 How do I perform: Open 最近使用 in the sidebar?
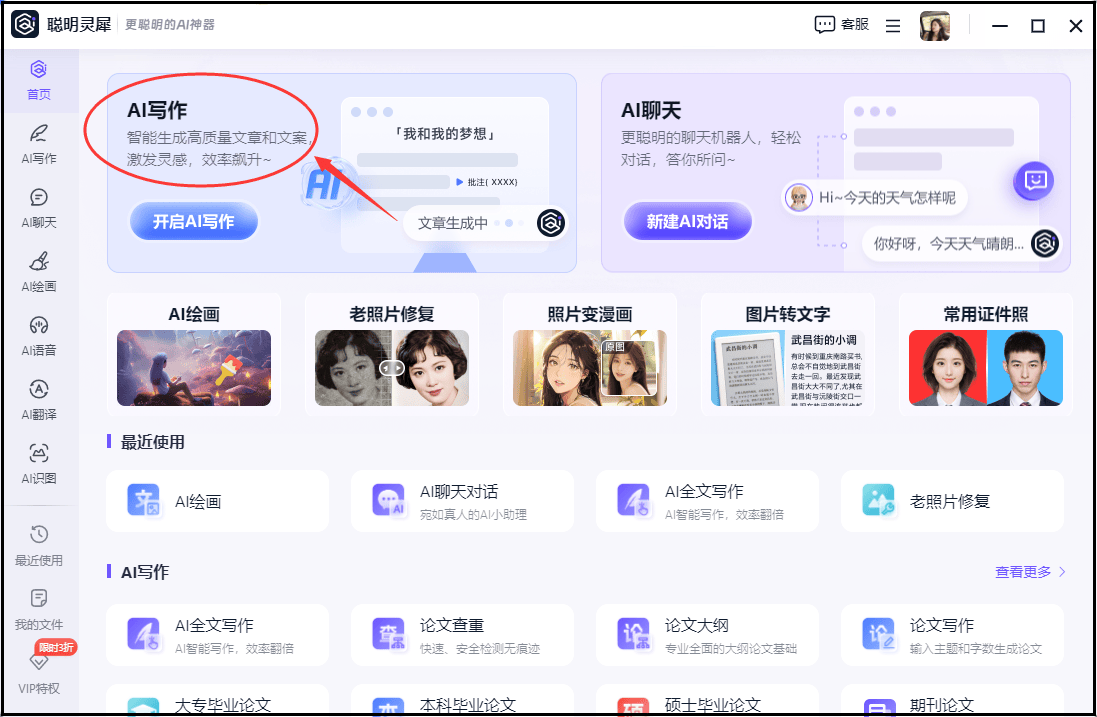pyautogui.click(x=38, y=544)
